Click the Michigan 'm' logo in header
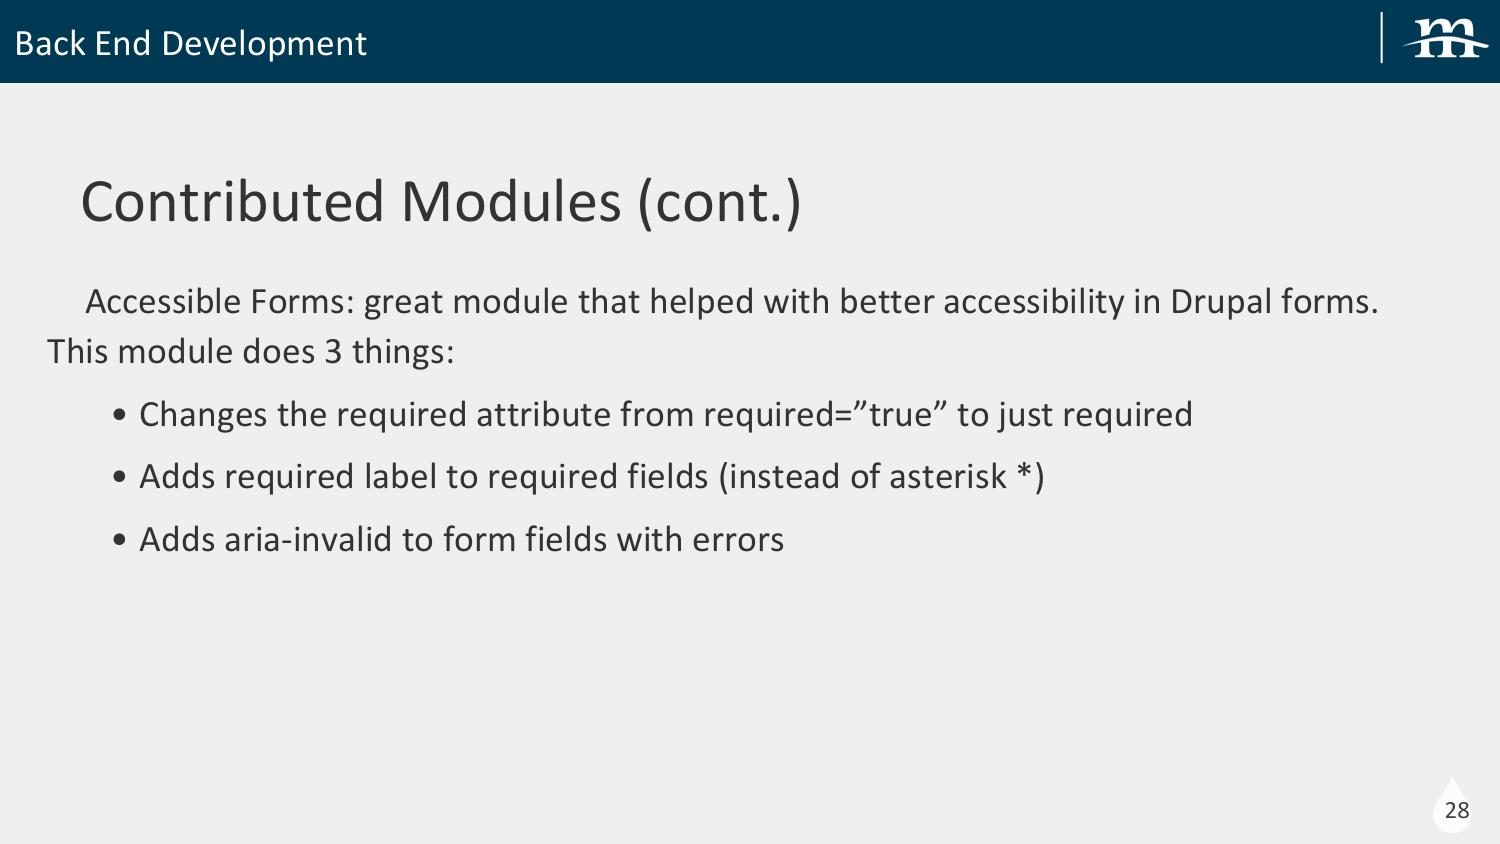Viewport: 1500px width, 844px height. pyautogui.click(x=1445, y=39)
